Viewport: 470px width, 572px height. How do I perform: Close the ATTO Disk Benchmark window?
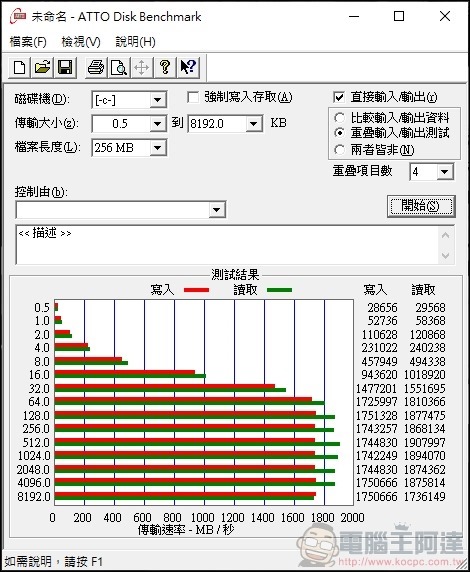[445, 16]
